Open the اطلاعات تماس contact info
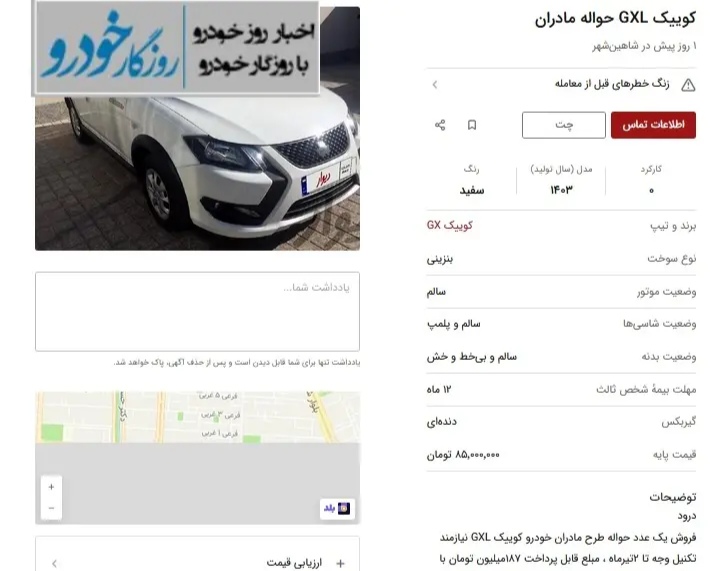Viewport: 717px width, 571px height. point(653,125)
